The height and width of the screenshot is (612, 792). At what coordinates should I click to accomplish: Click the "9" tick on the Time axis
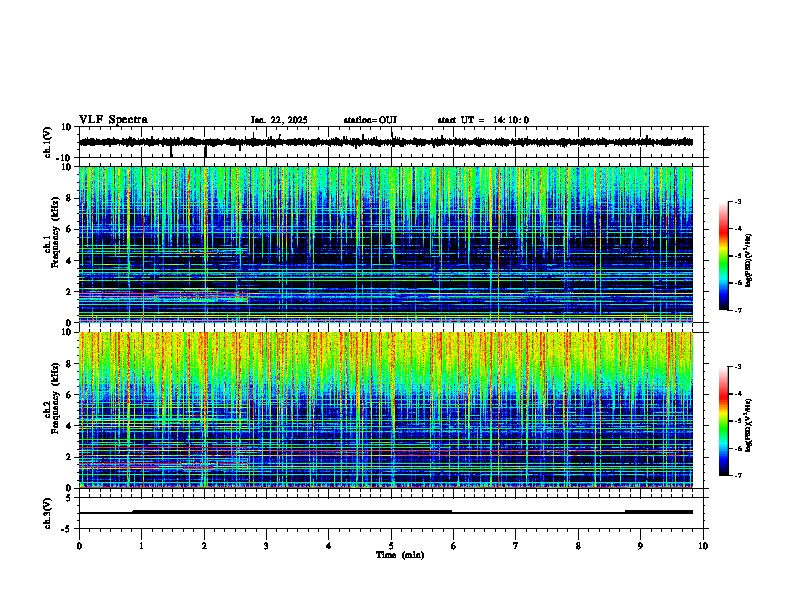pyautogui.click(x=640, y=546)
